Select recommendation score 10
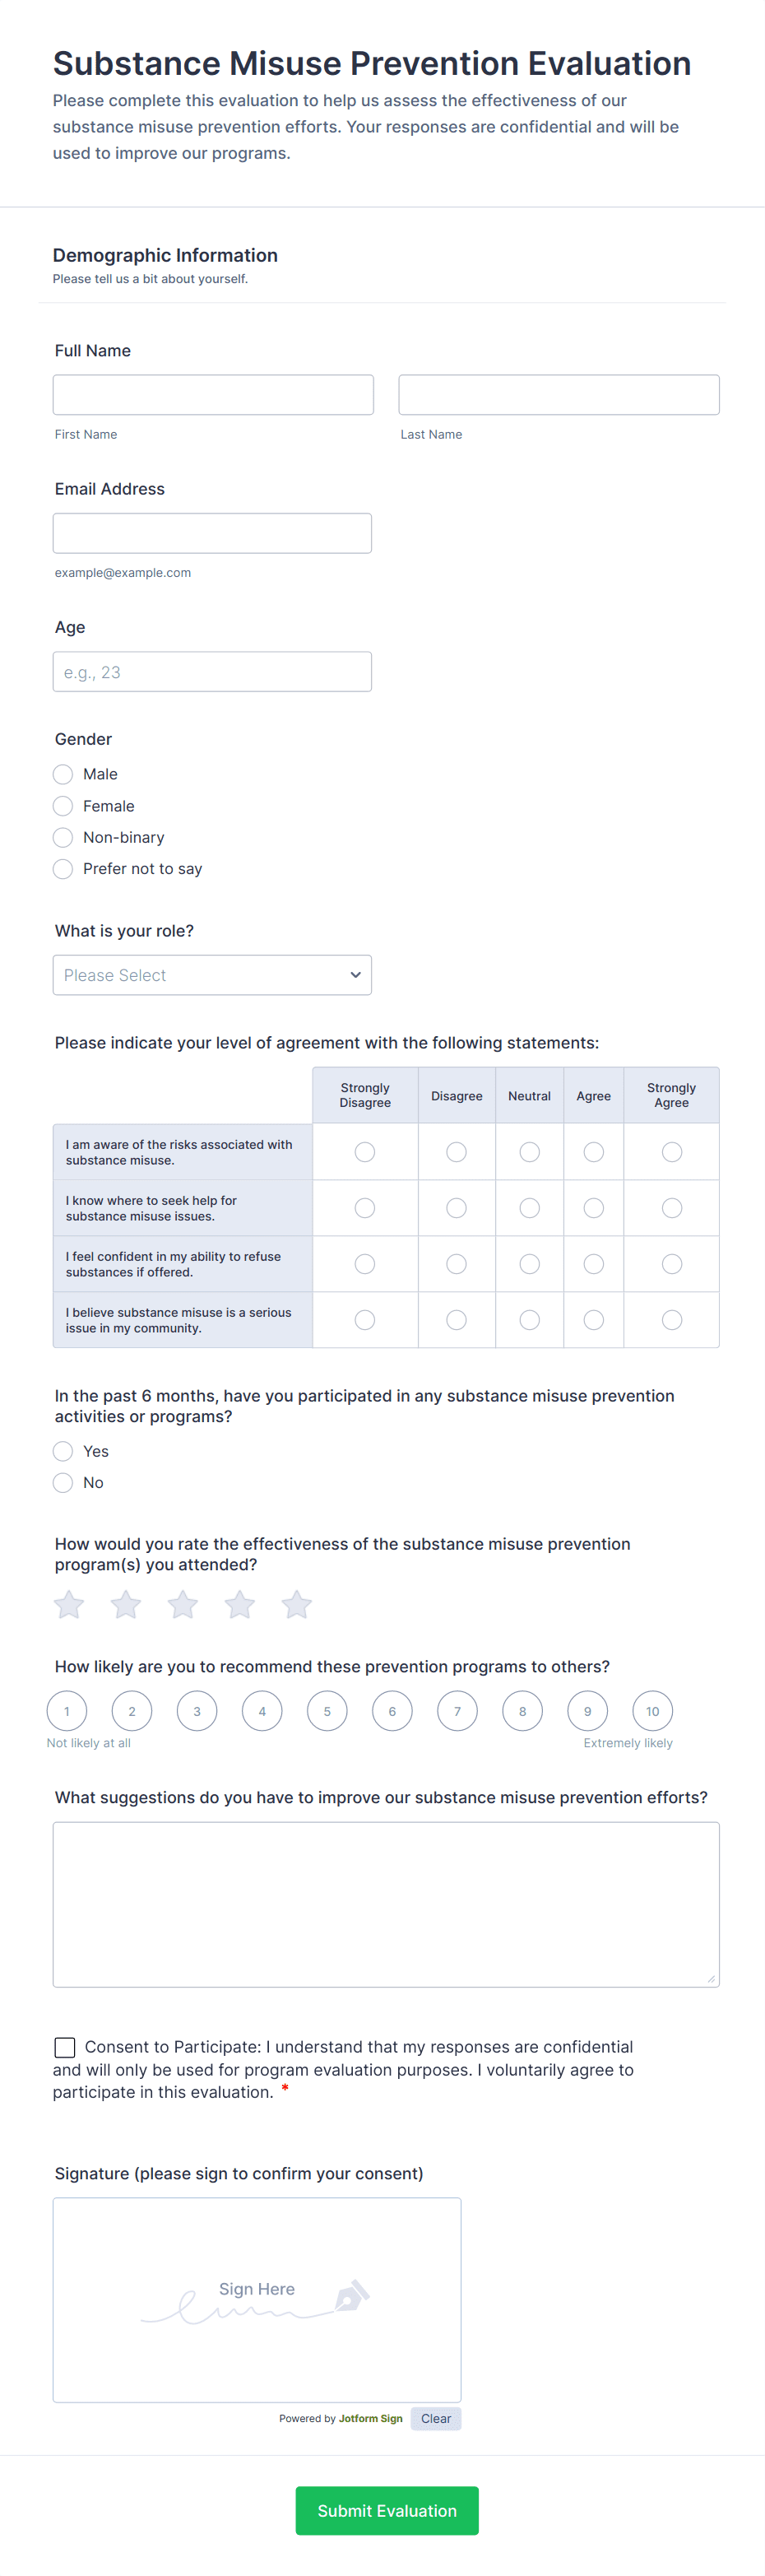The height and width of the screenshot is (2576, 765). [x=652, y=1711]
